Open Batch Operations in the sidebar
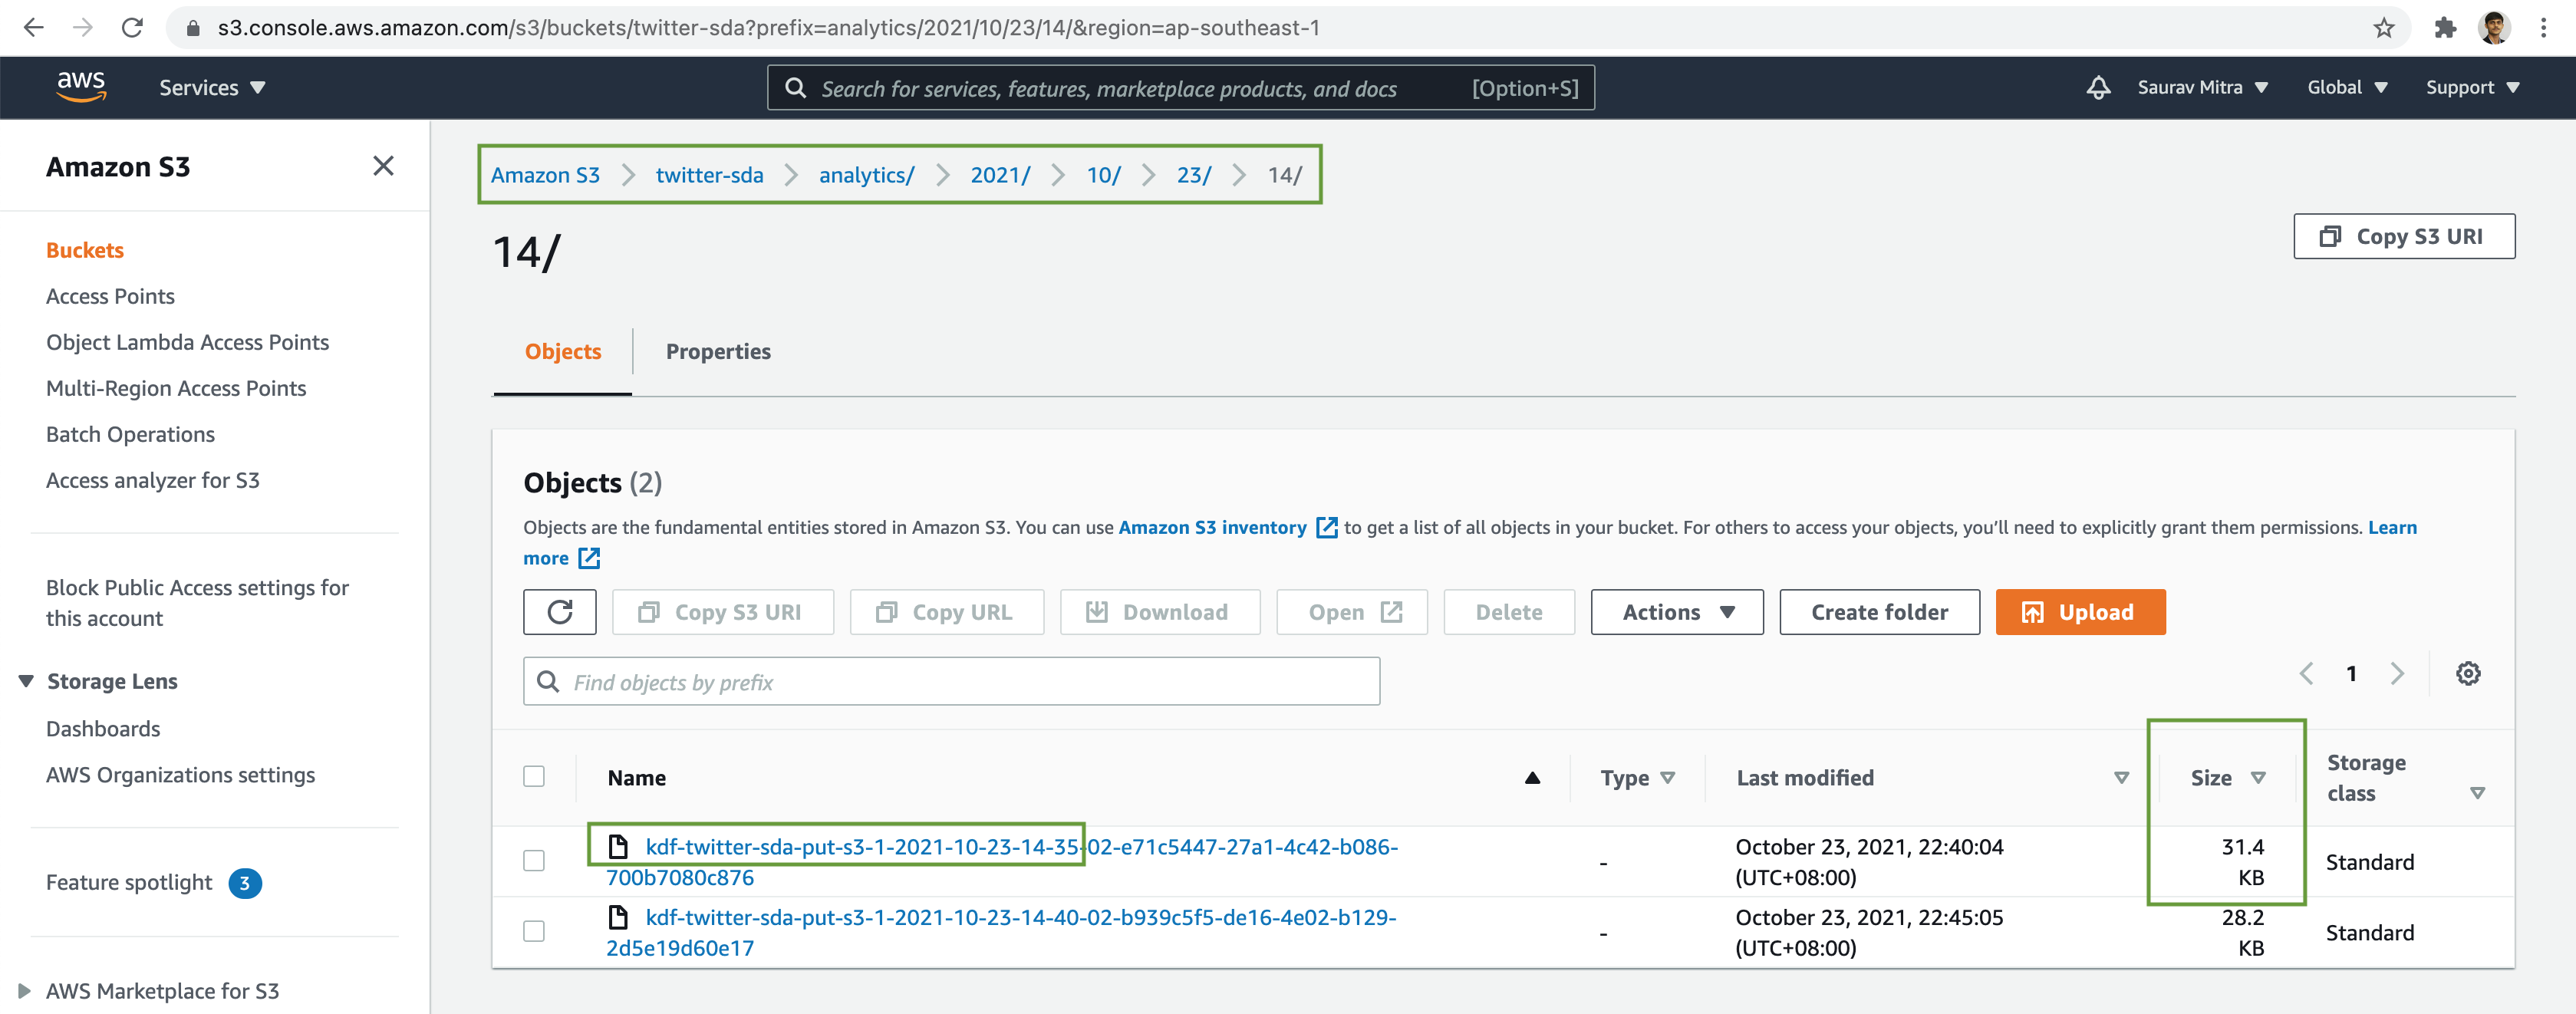The width and height of the screenshot is (2576, 1014). tap(130, 434)
